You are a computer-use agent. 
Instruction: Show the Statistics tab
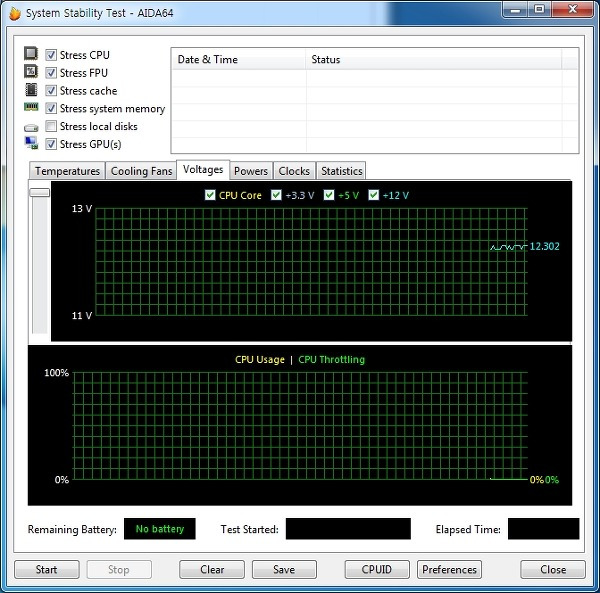coord(341,171)
